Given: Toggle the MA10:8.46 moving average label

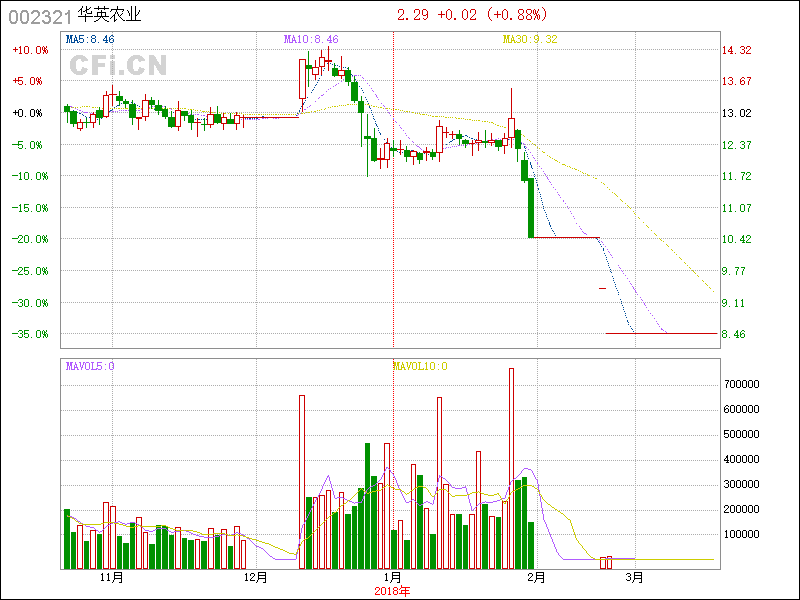Looking at the screenshot, I should coord(311,39).
